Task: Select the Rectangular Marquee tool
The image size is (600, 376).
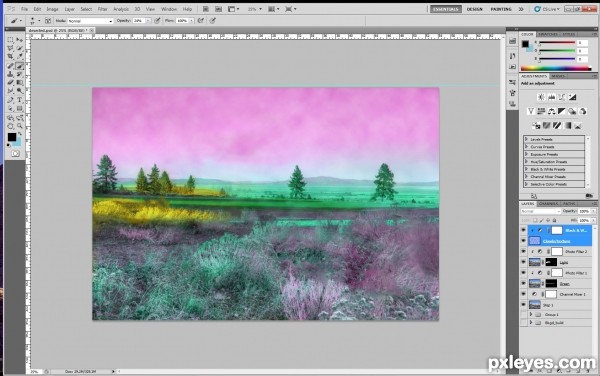Action: [10, 40]
